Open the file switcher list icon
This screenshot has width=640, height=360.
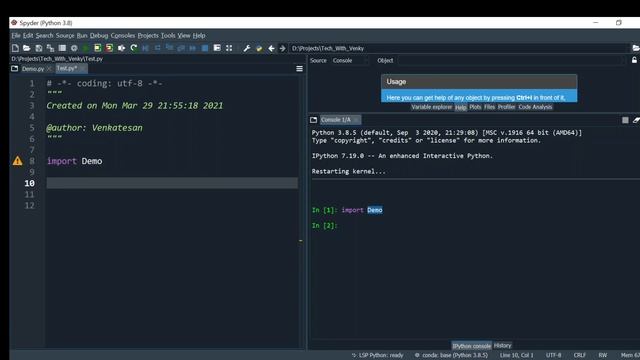point(62,48)
